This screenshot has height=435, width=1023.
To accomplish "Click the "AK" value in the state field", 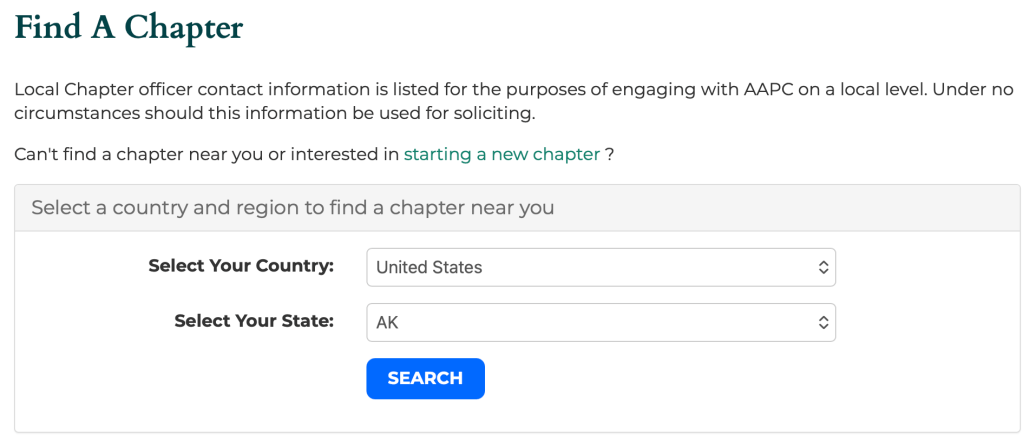I will [x=388, y=323].
